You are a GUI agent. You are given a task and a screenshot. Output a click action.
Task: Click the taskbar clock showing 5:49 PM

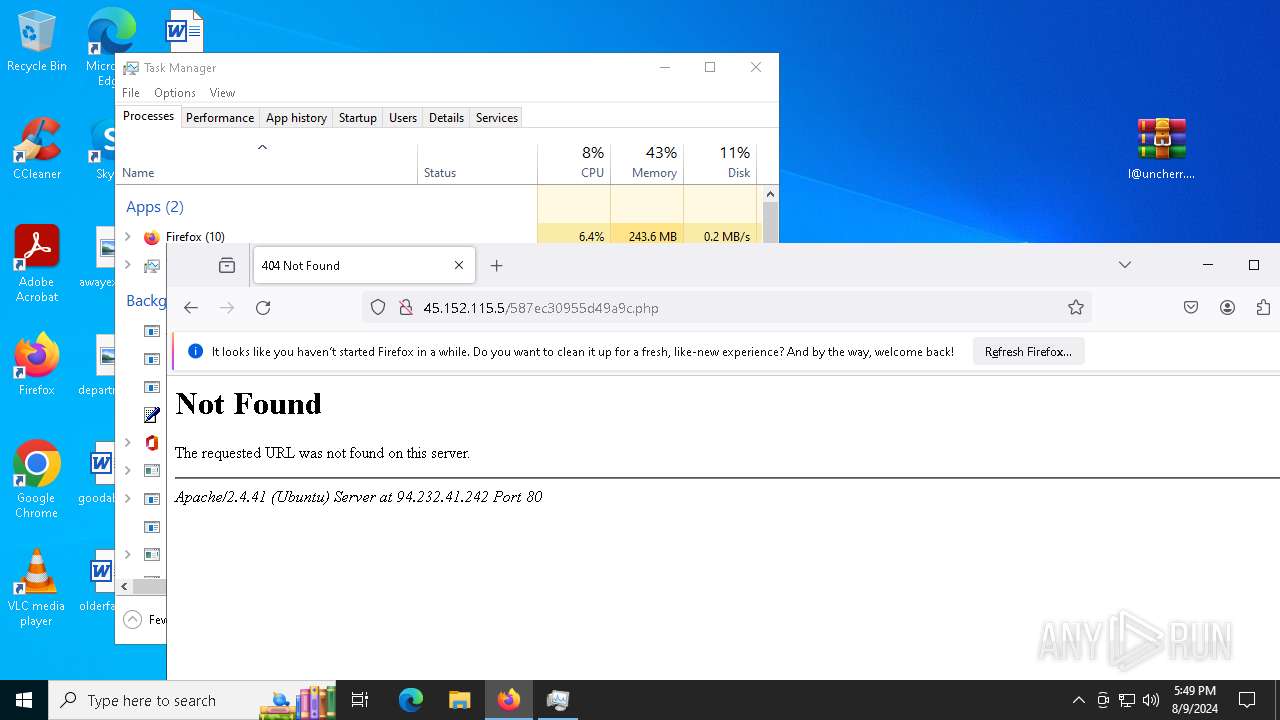point(1195,700)
